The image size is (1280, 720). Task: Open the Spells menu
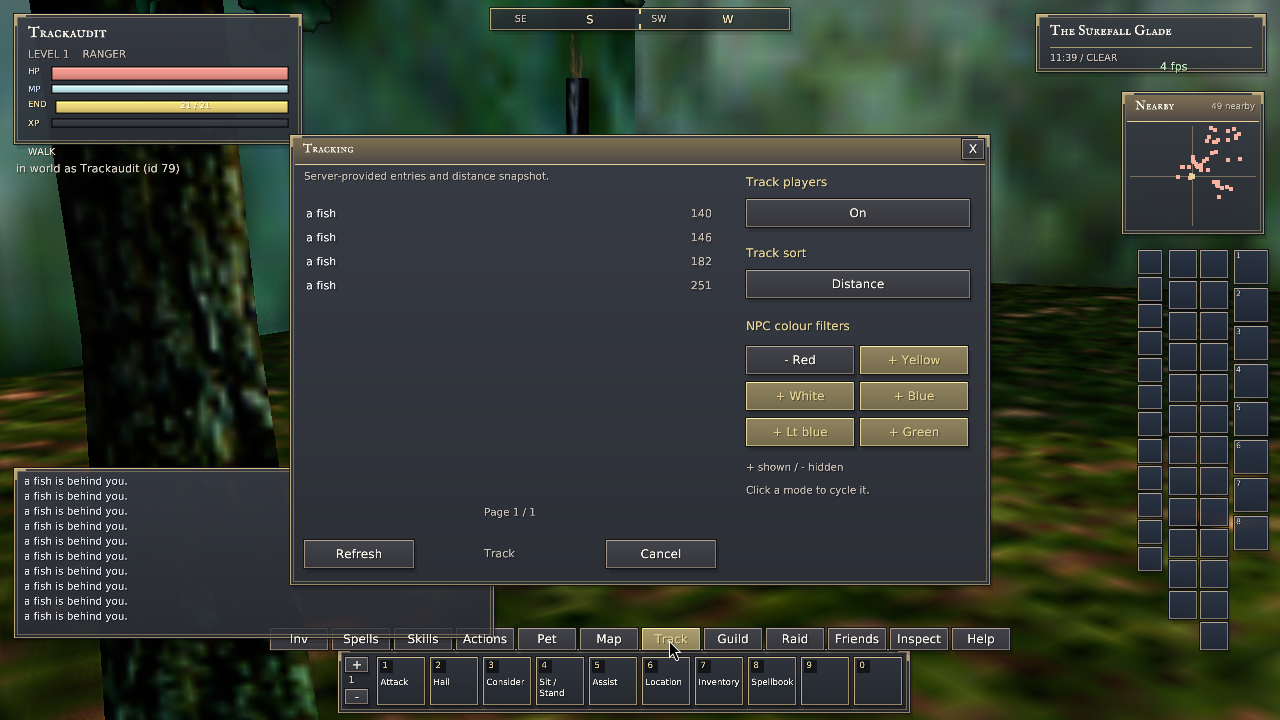pyautogui.click(x=361, y=639)
